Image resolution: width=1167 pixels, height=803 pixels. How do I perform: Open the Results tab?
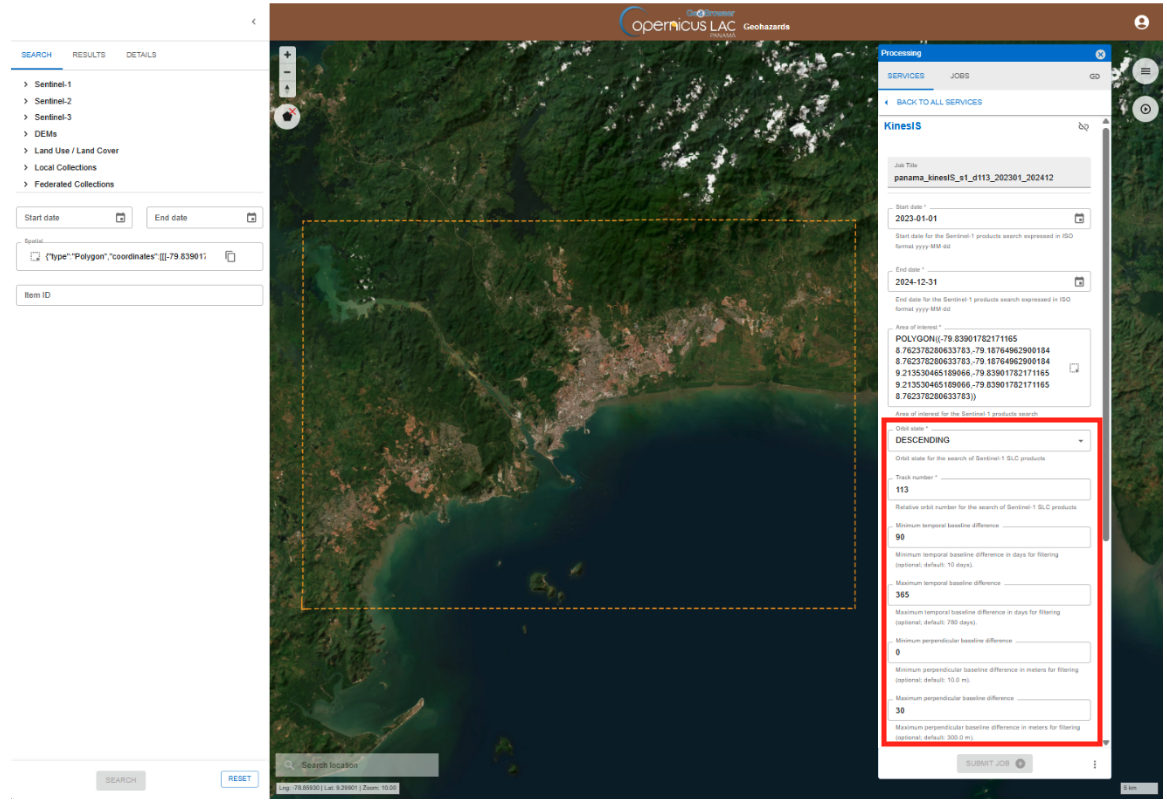(x=89, y=55)
